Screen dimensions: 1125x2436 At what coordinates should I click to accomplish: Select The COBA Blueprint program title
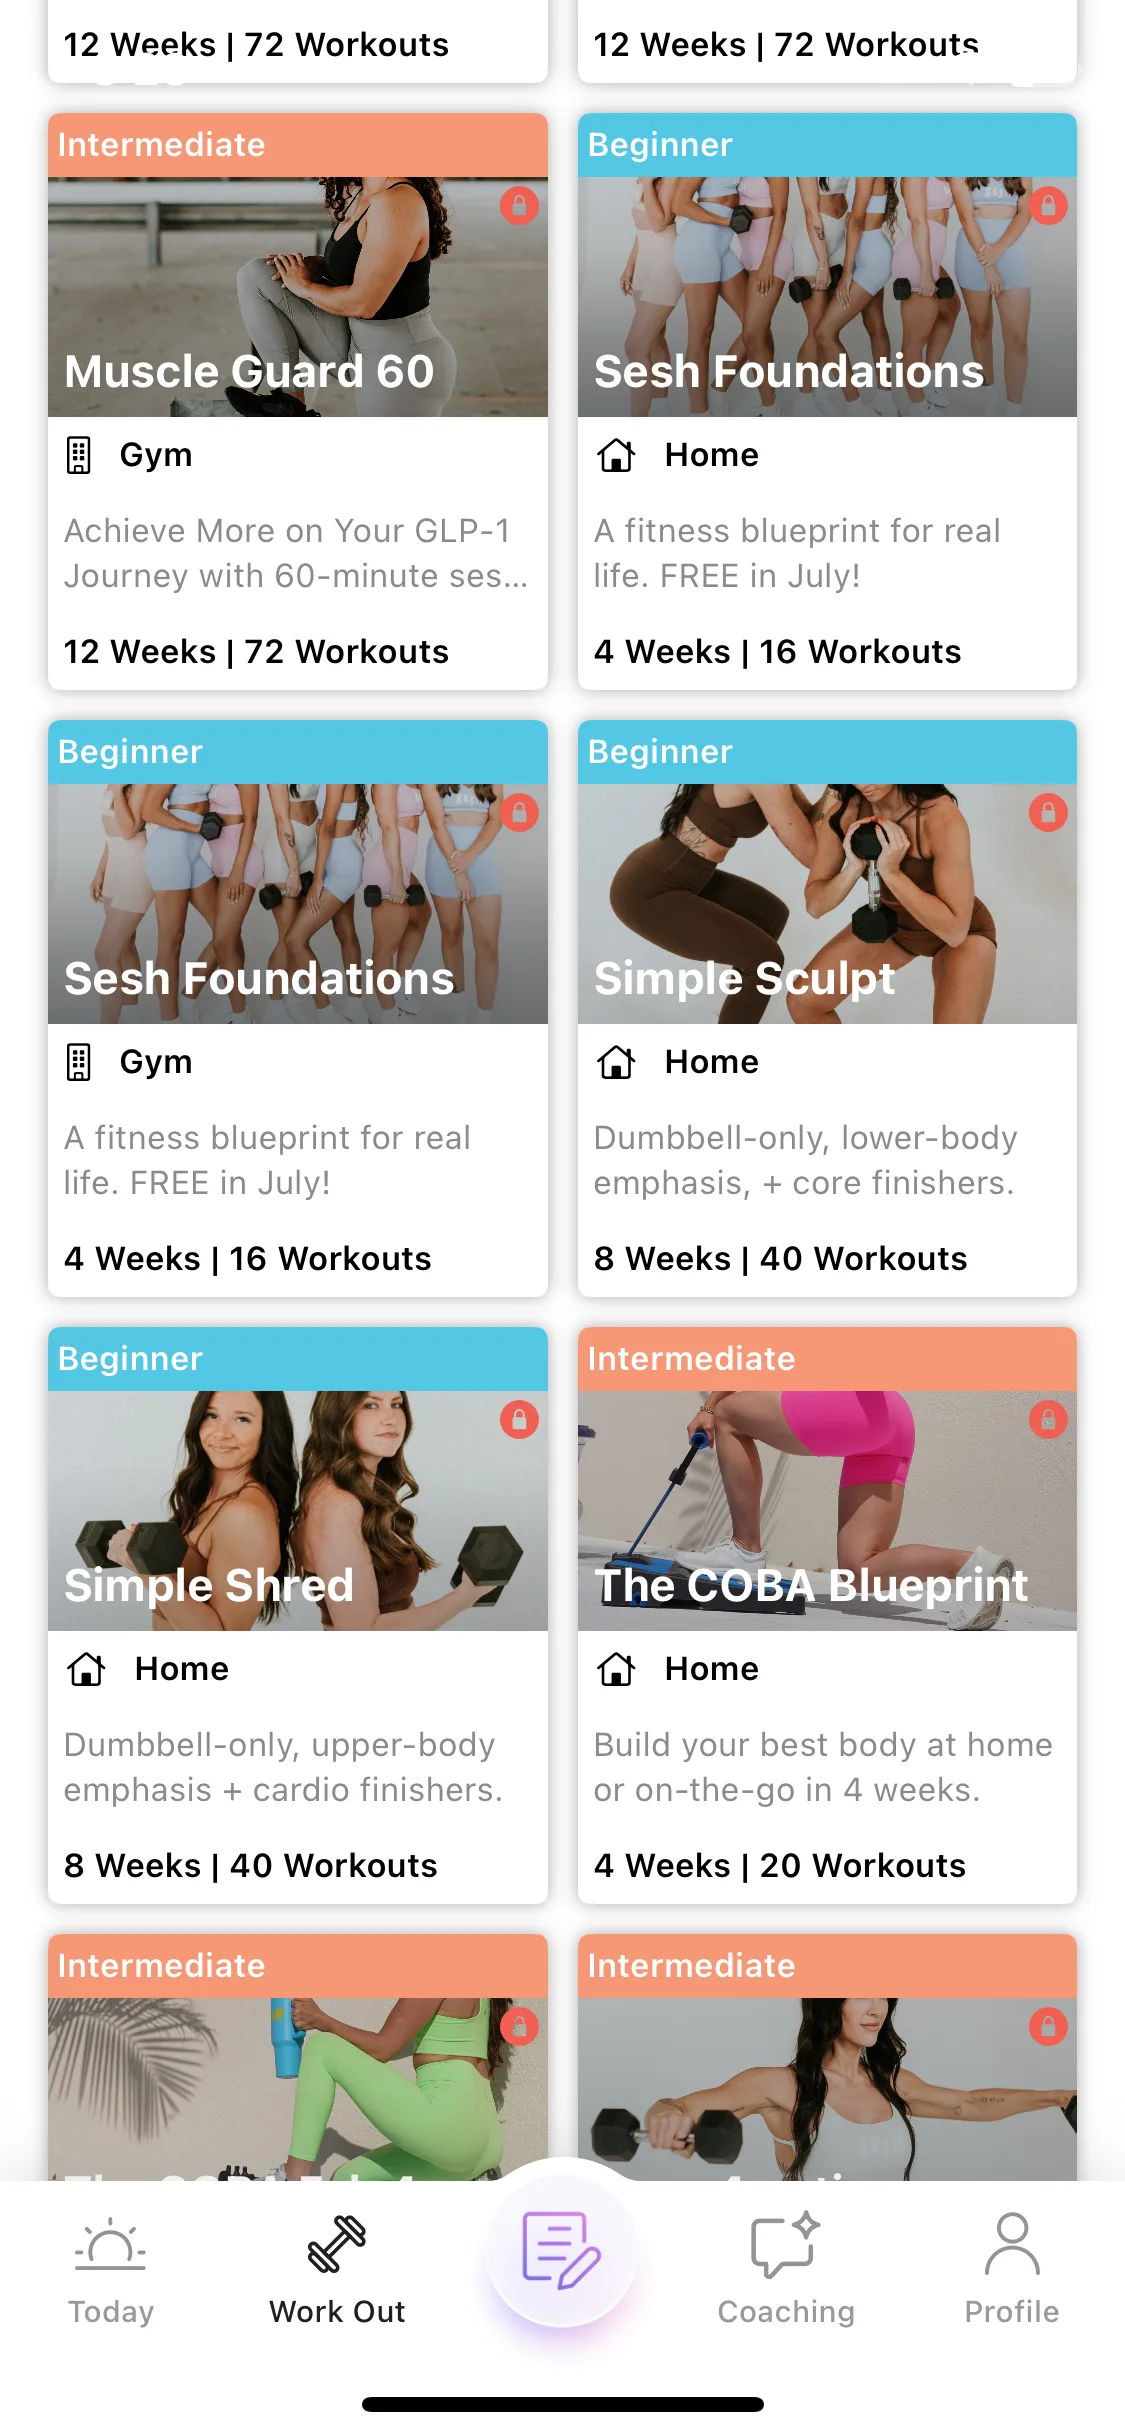811,1585
